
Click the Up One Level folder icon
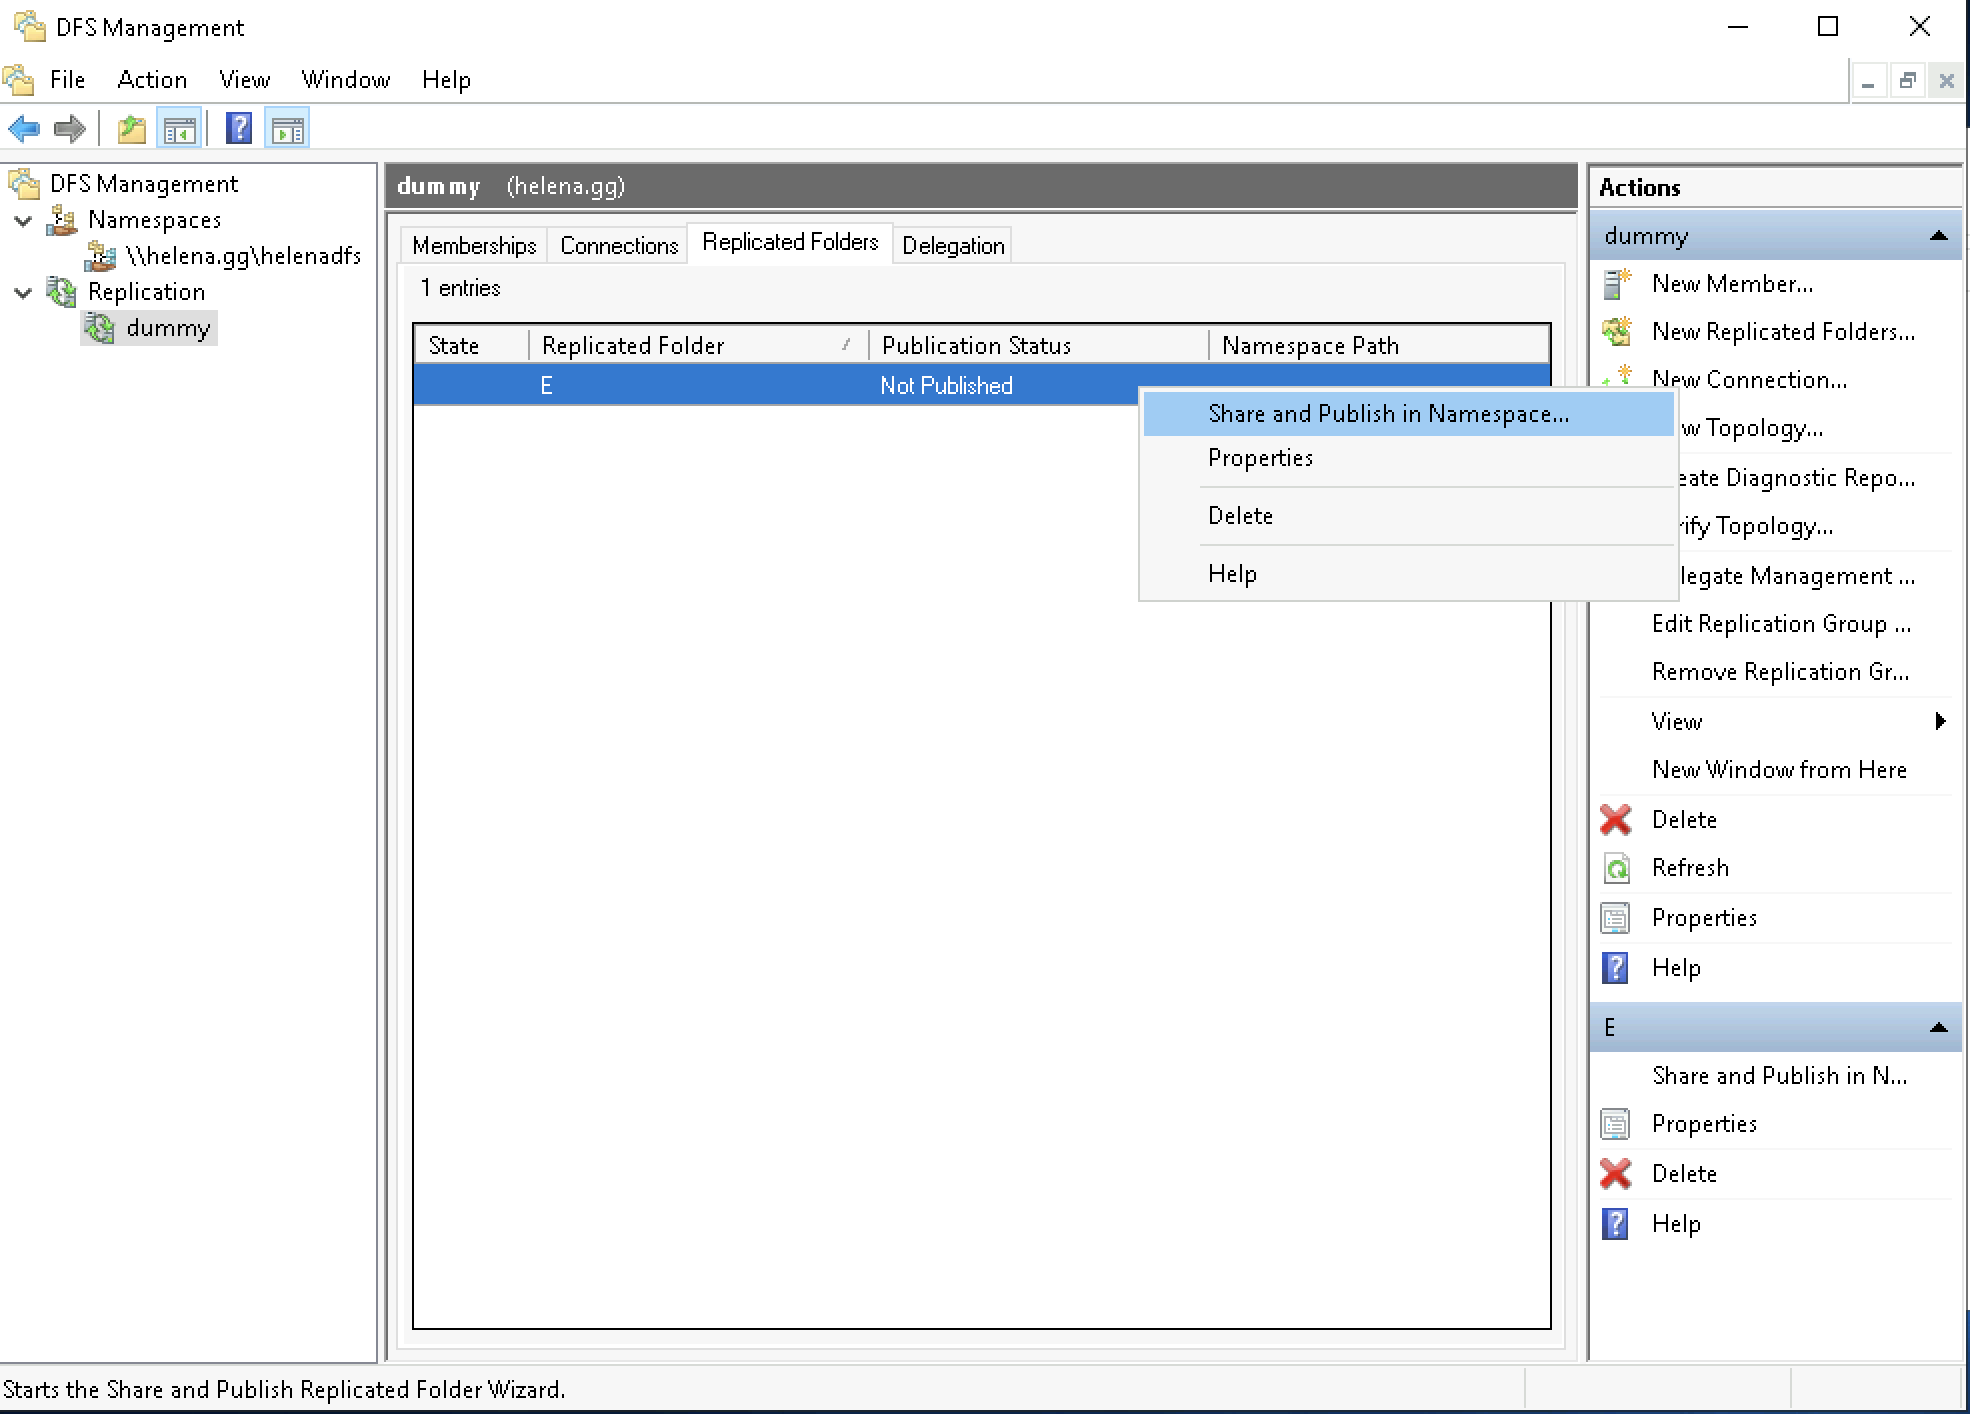[132, 129]
